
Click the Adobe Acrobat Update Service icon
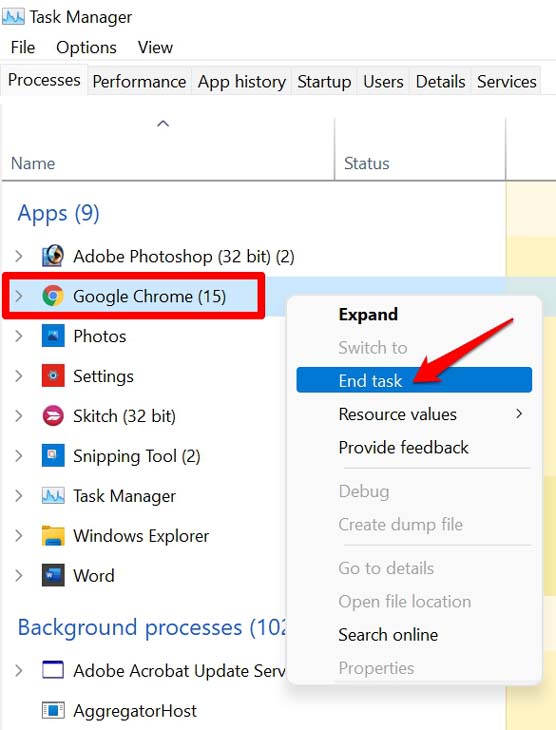[53, 670]
